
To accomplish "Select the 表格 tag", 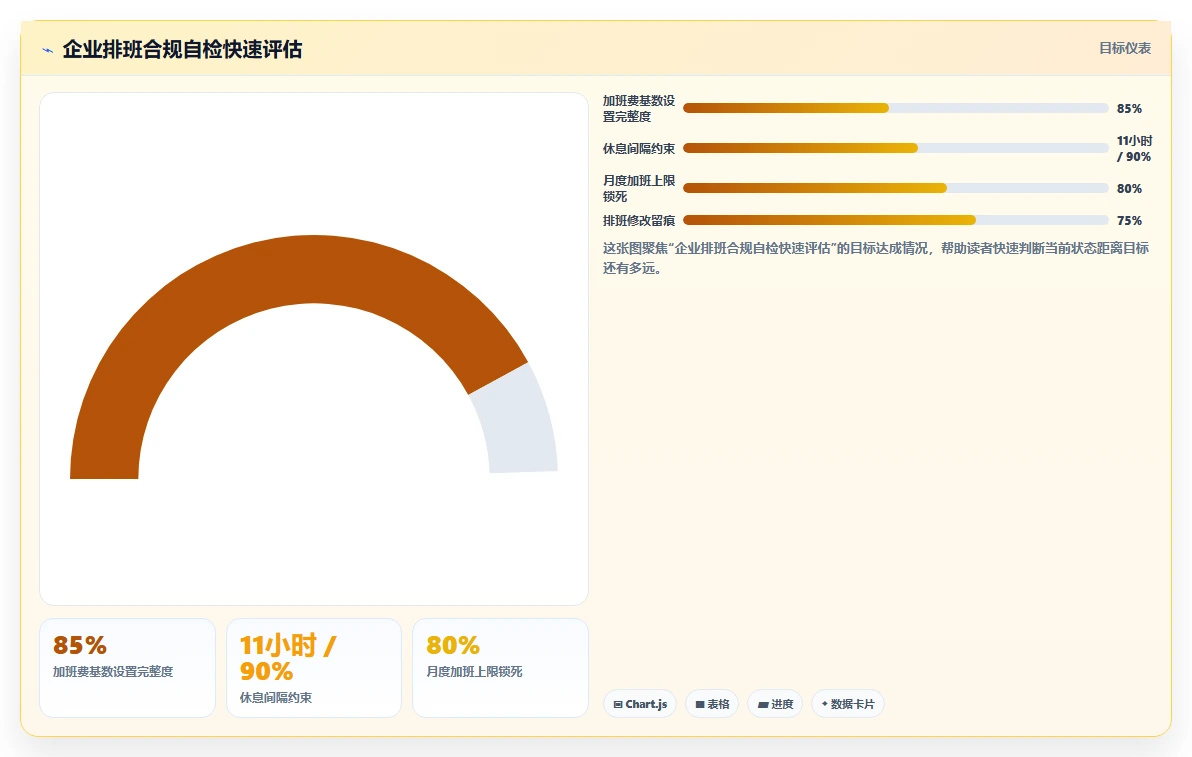I will (x=712, y=704).
